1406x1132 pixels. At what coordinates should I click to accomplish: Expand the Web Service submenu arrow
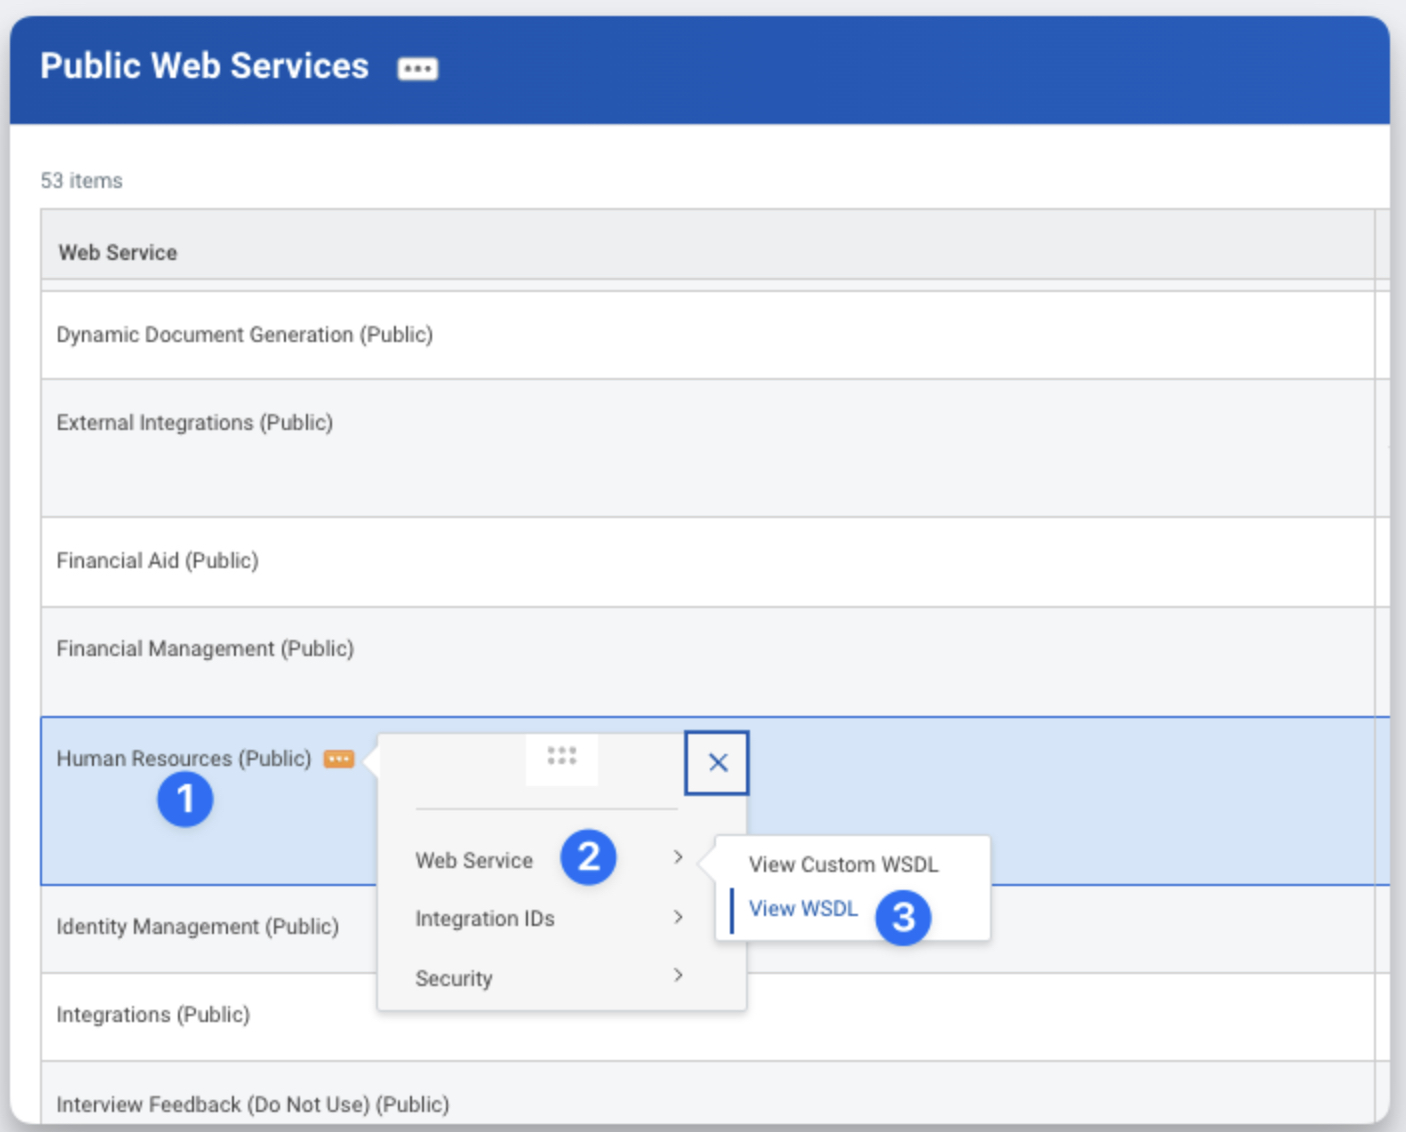point(678,858)
